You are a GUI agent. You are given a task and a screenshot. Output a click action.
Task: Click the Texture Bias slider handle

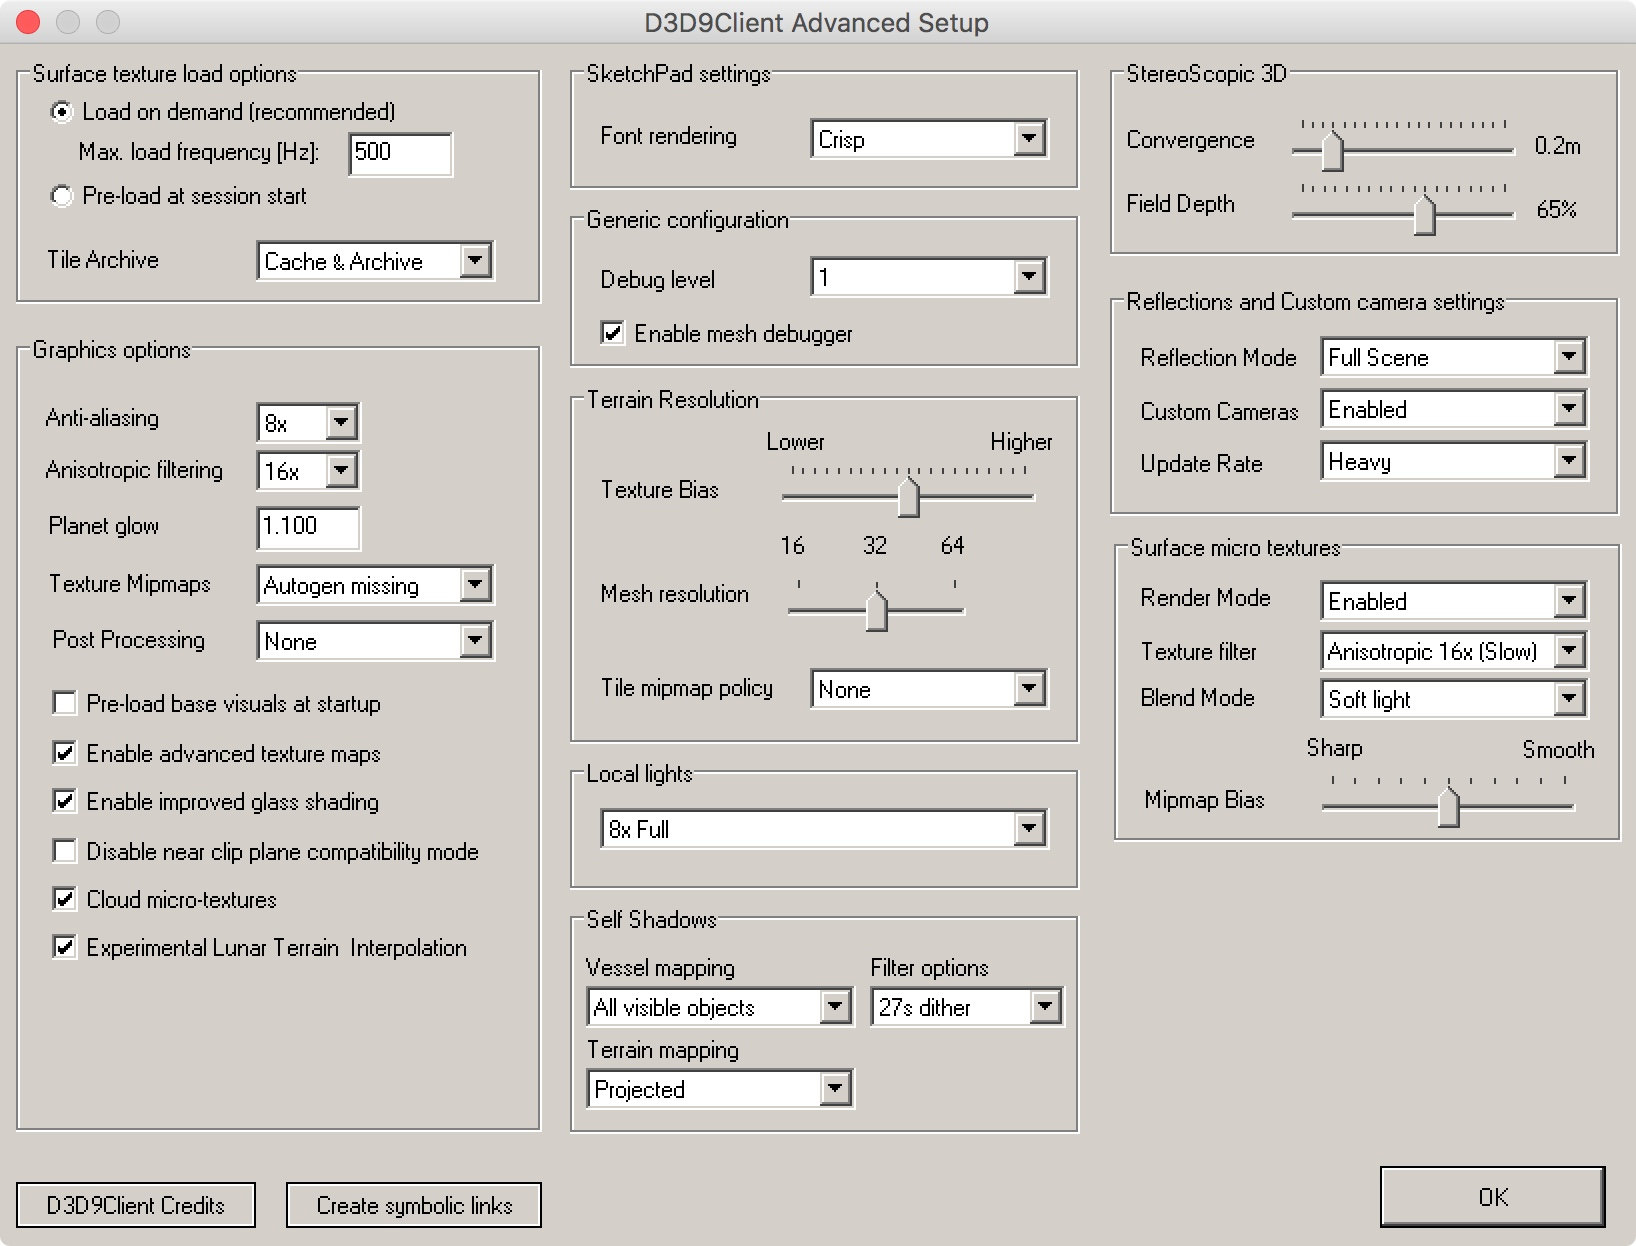(x=908, y=497)
